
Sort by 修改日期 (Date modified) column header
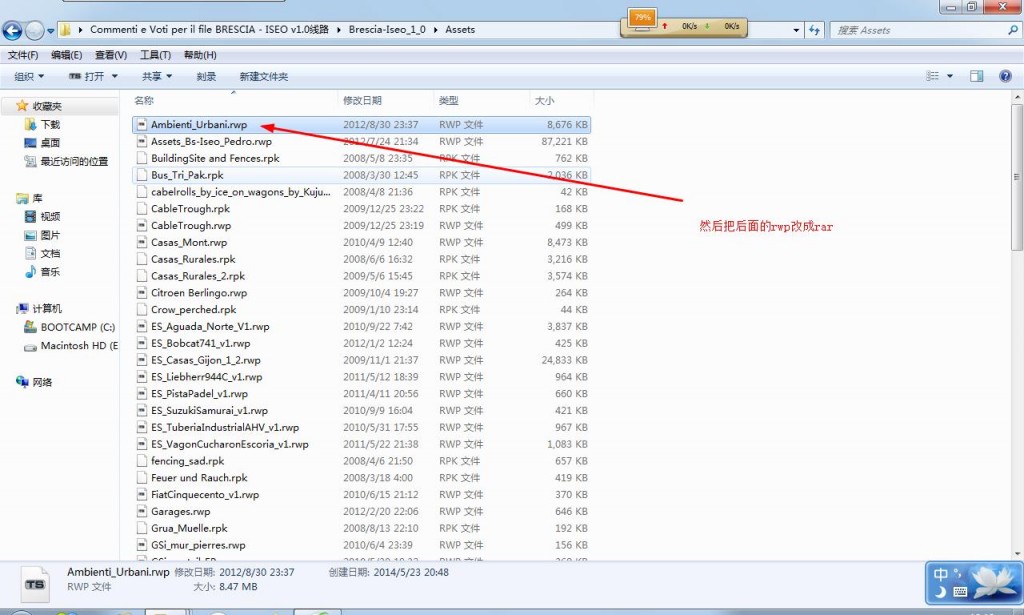362,101
